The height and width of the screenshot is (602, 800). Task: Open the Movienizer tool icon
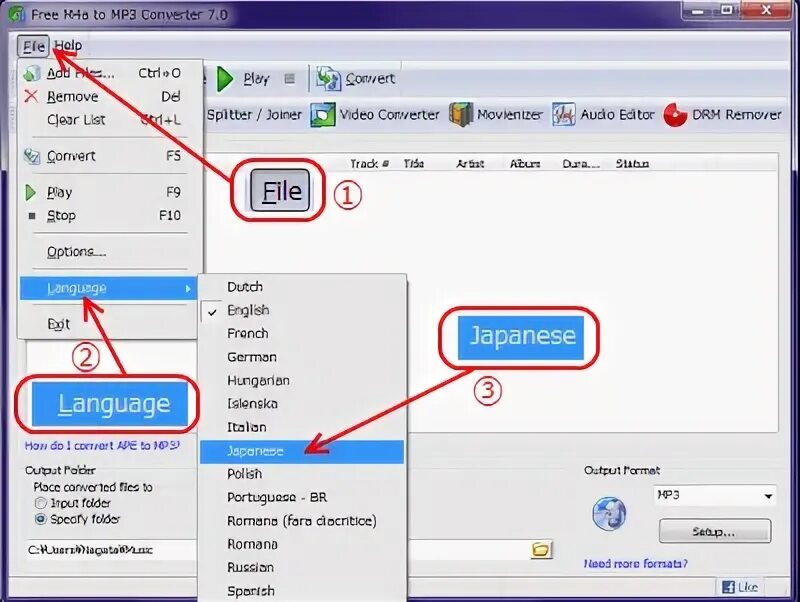pyautogui.click(x=461, y=115)
